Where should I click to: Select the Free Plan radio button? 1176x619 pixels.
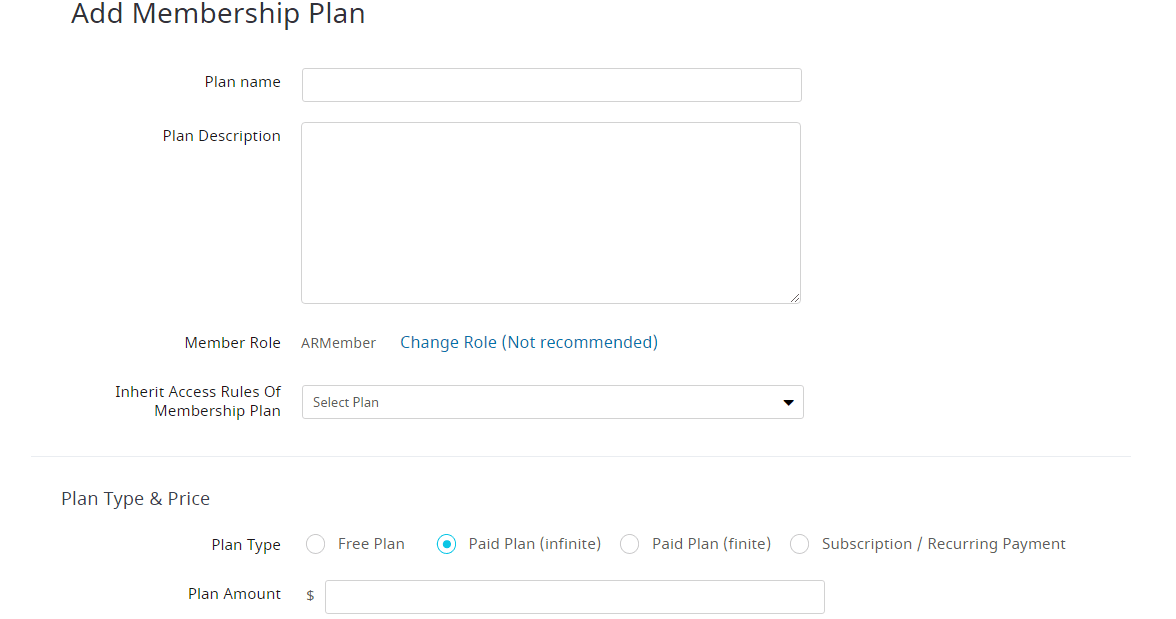[x=316, y=544]
